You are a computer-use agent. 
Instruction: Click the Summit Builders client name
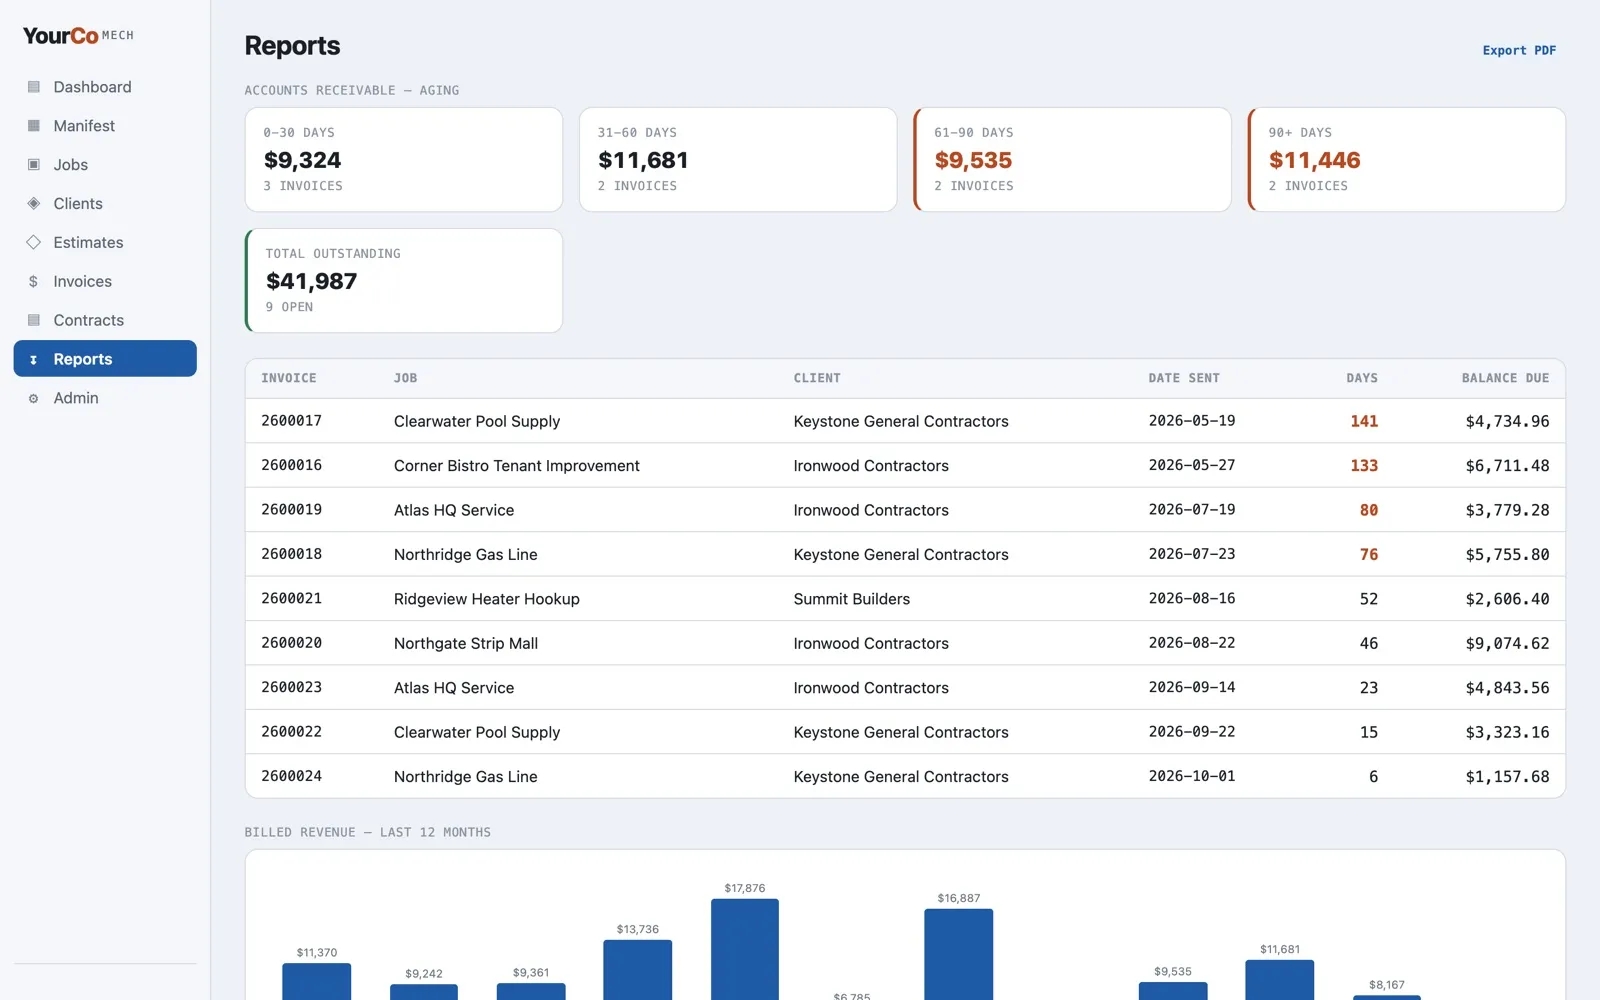coord(852,599)
